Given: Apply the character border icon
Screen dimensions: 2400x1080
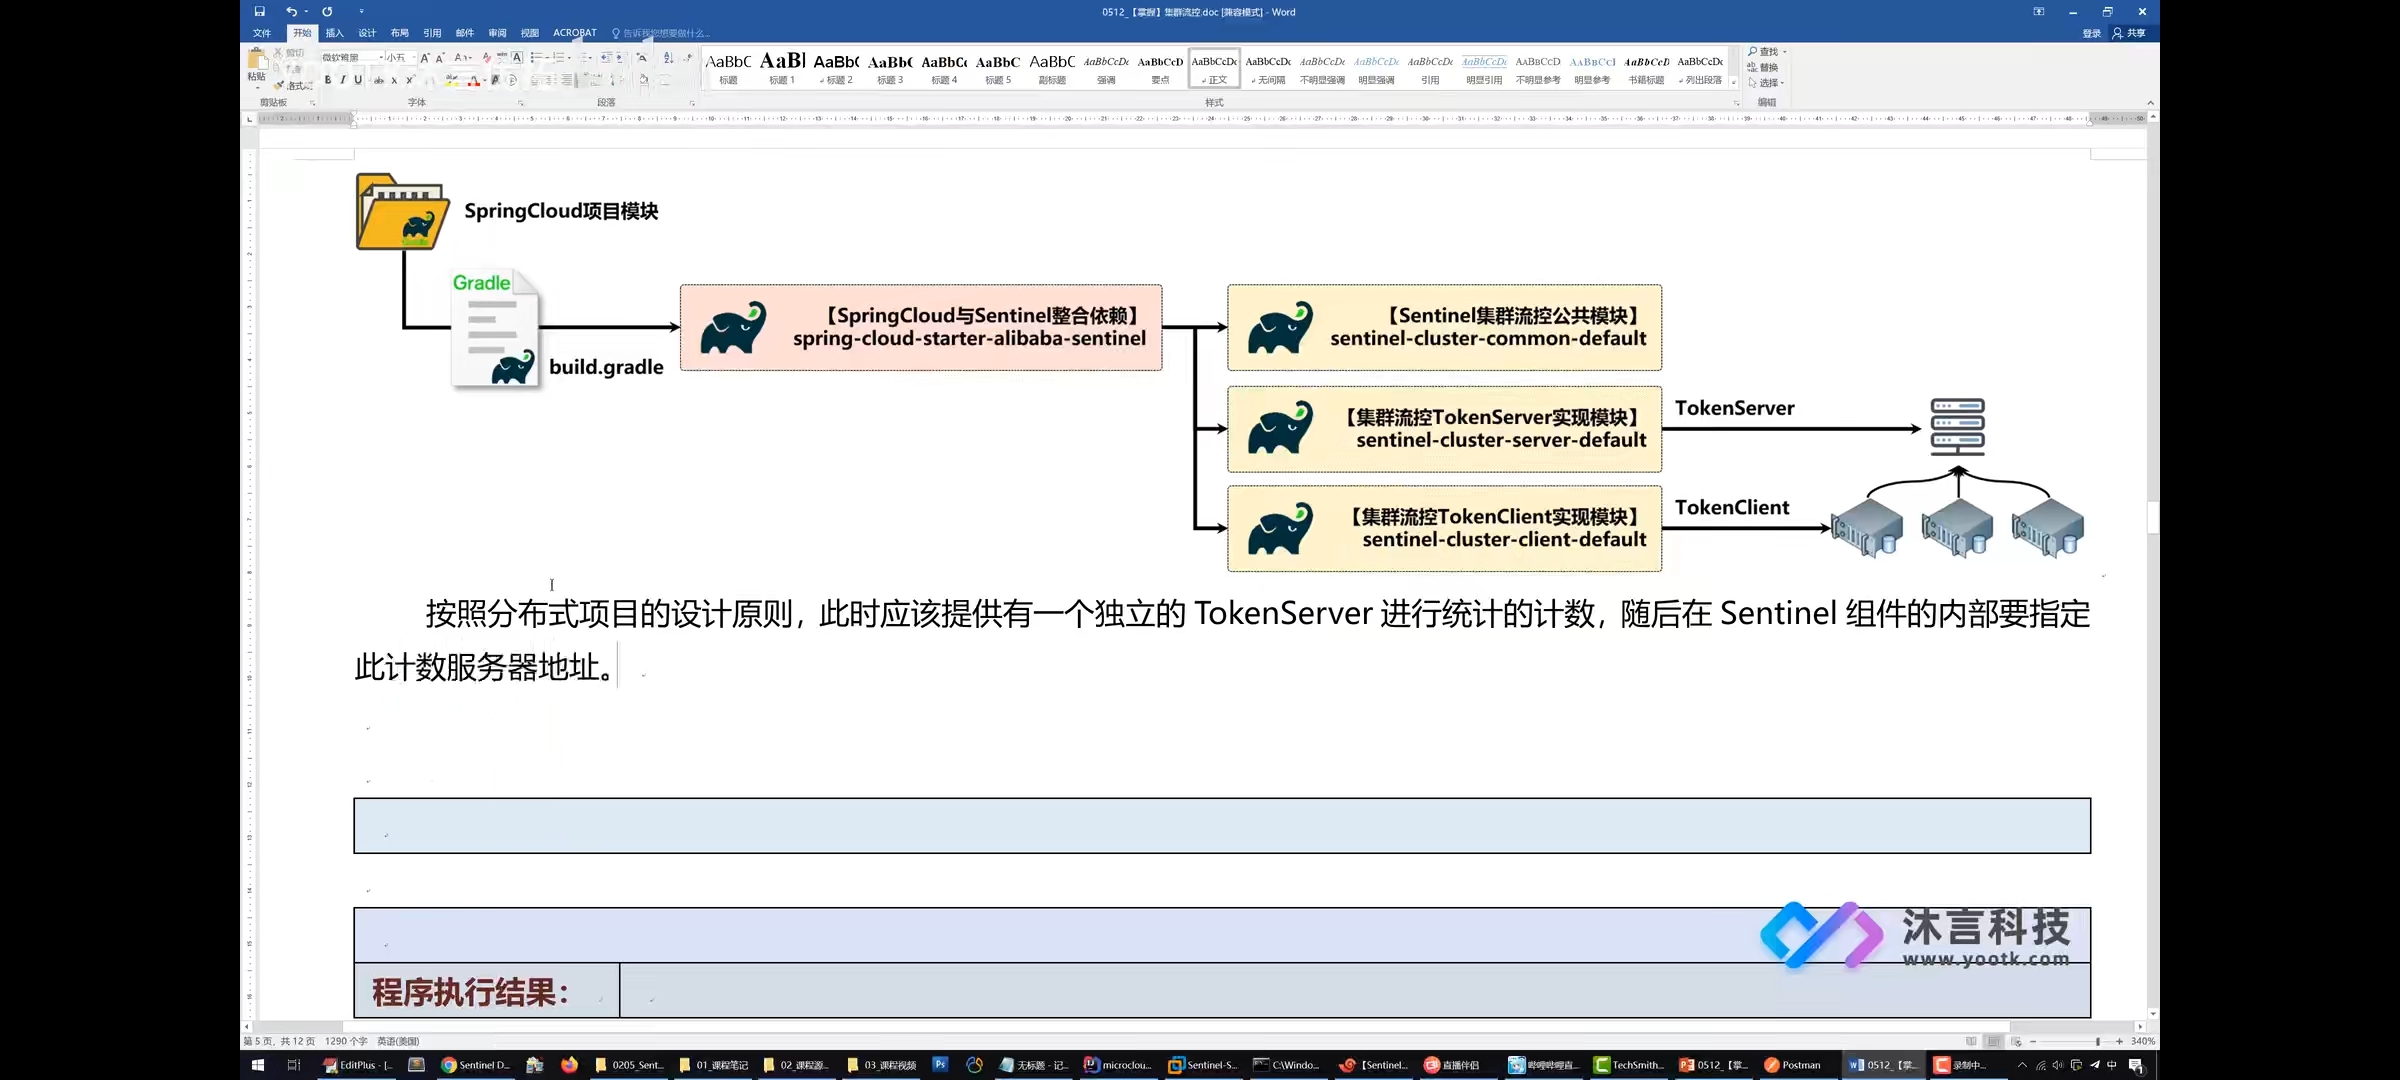Looking at the screenshot, I should (x=517, y=58).
